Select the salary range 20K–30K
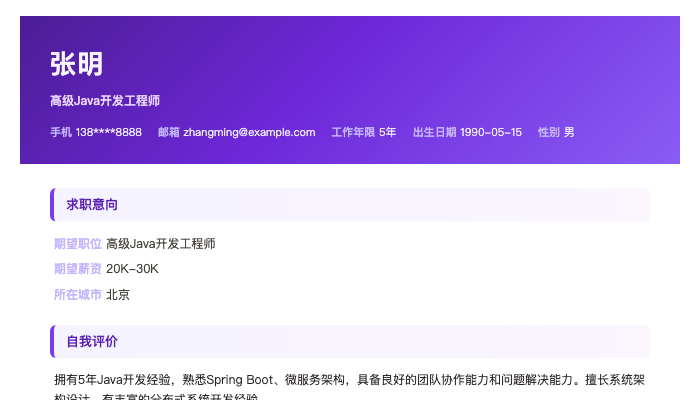The height and width of the screenshot is (400, 700). (x=132, y=269)
